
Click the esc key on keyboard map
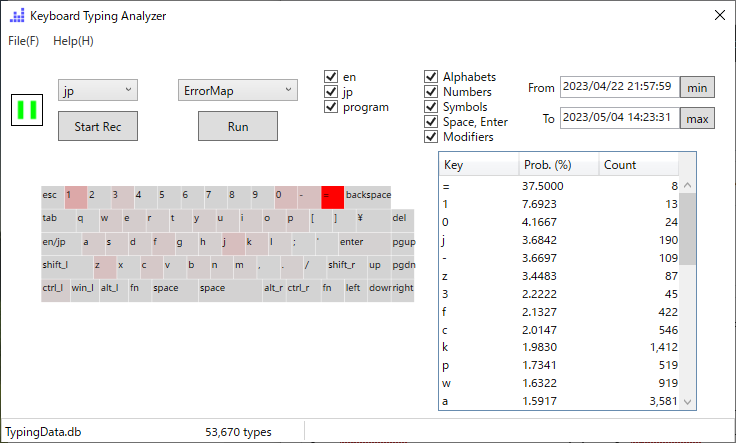(x=53, y=197)
